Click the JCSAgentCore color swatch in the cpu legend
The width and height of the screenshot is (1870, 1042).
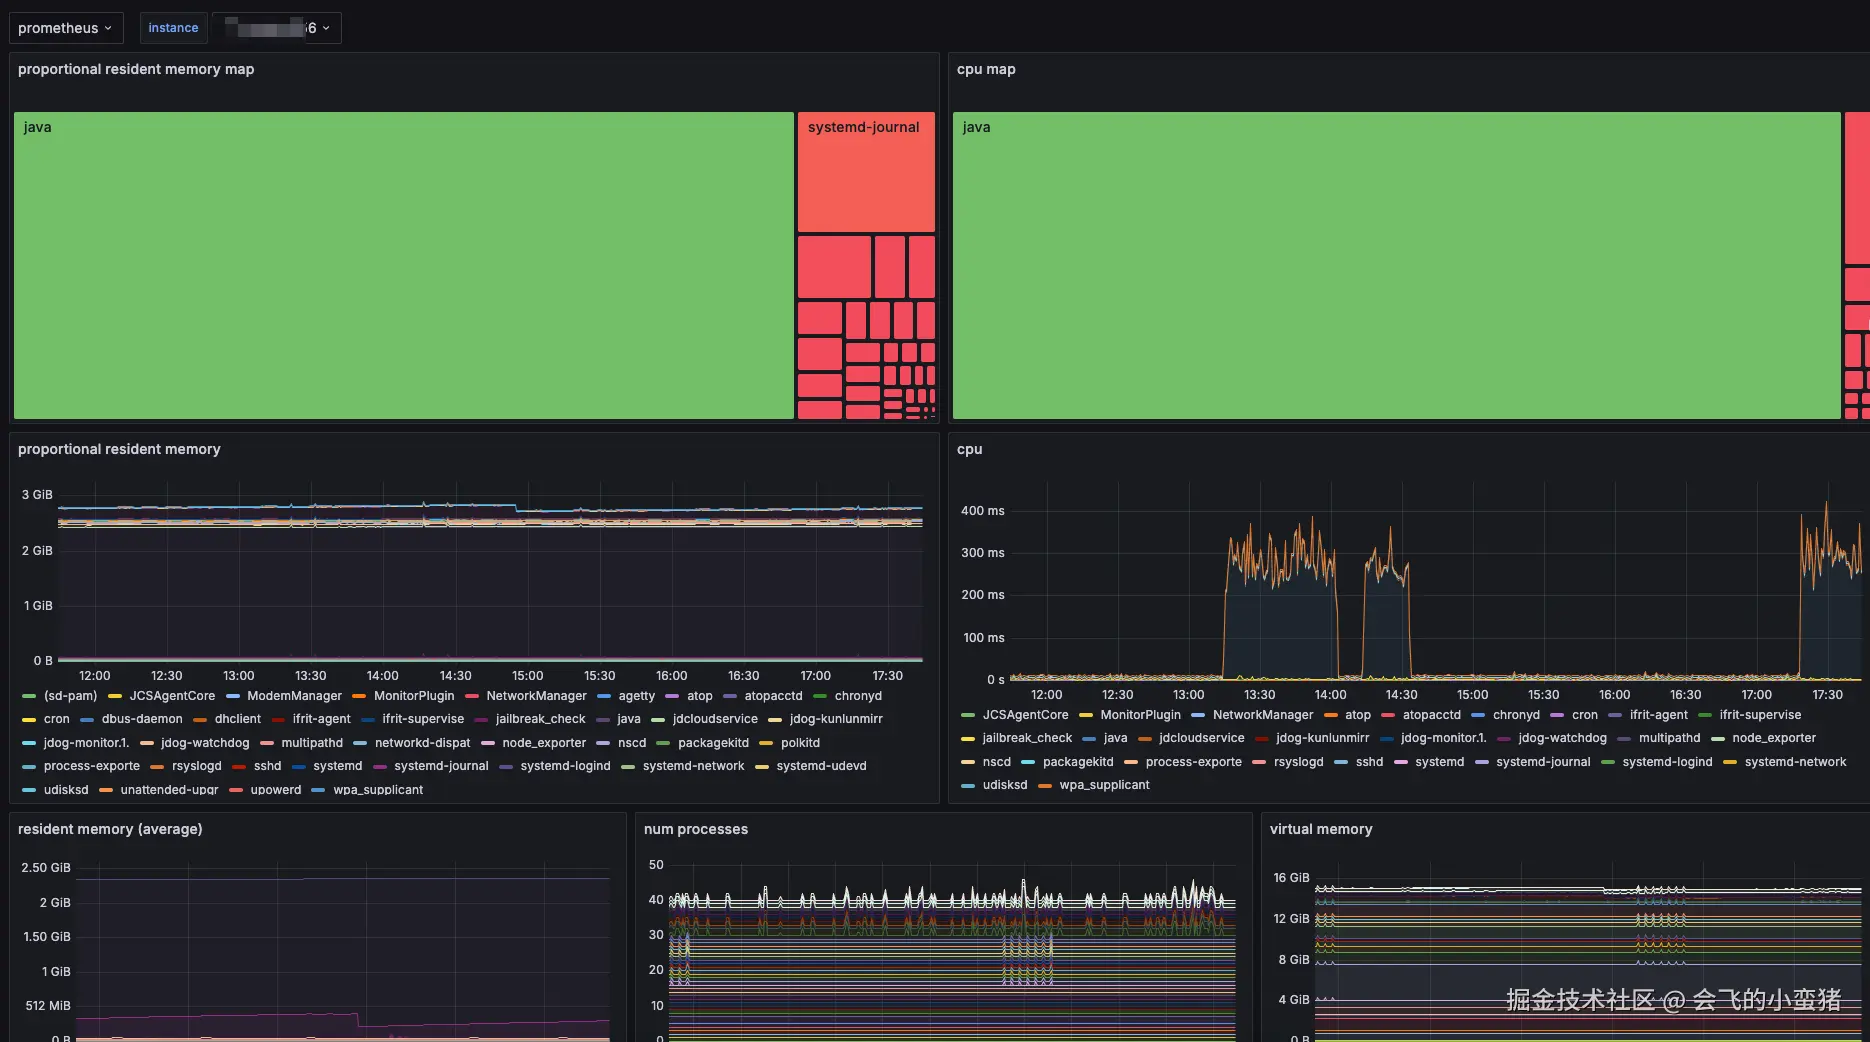[x=967, y=715]
